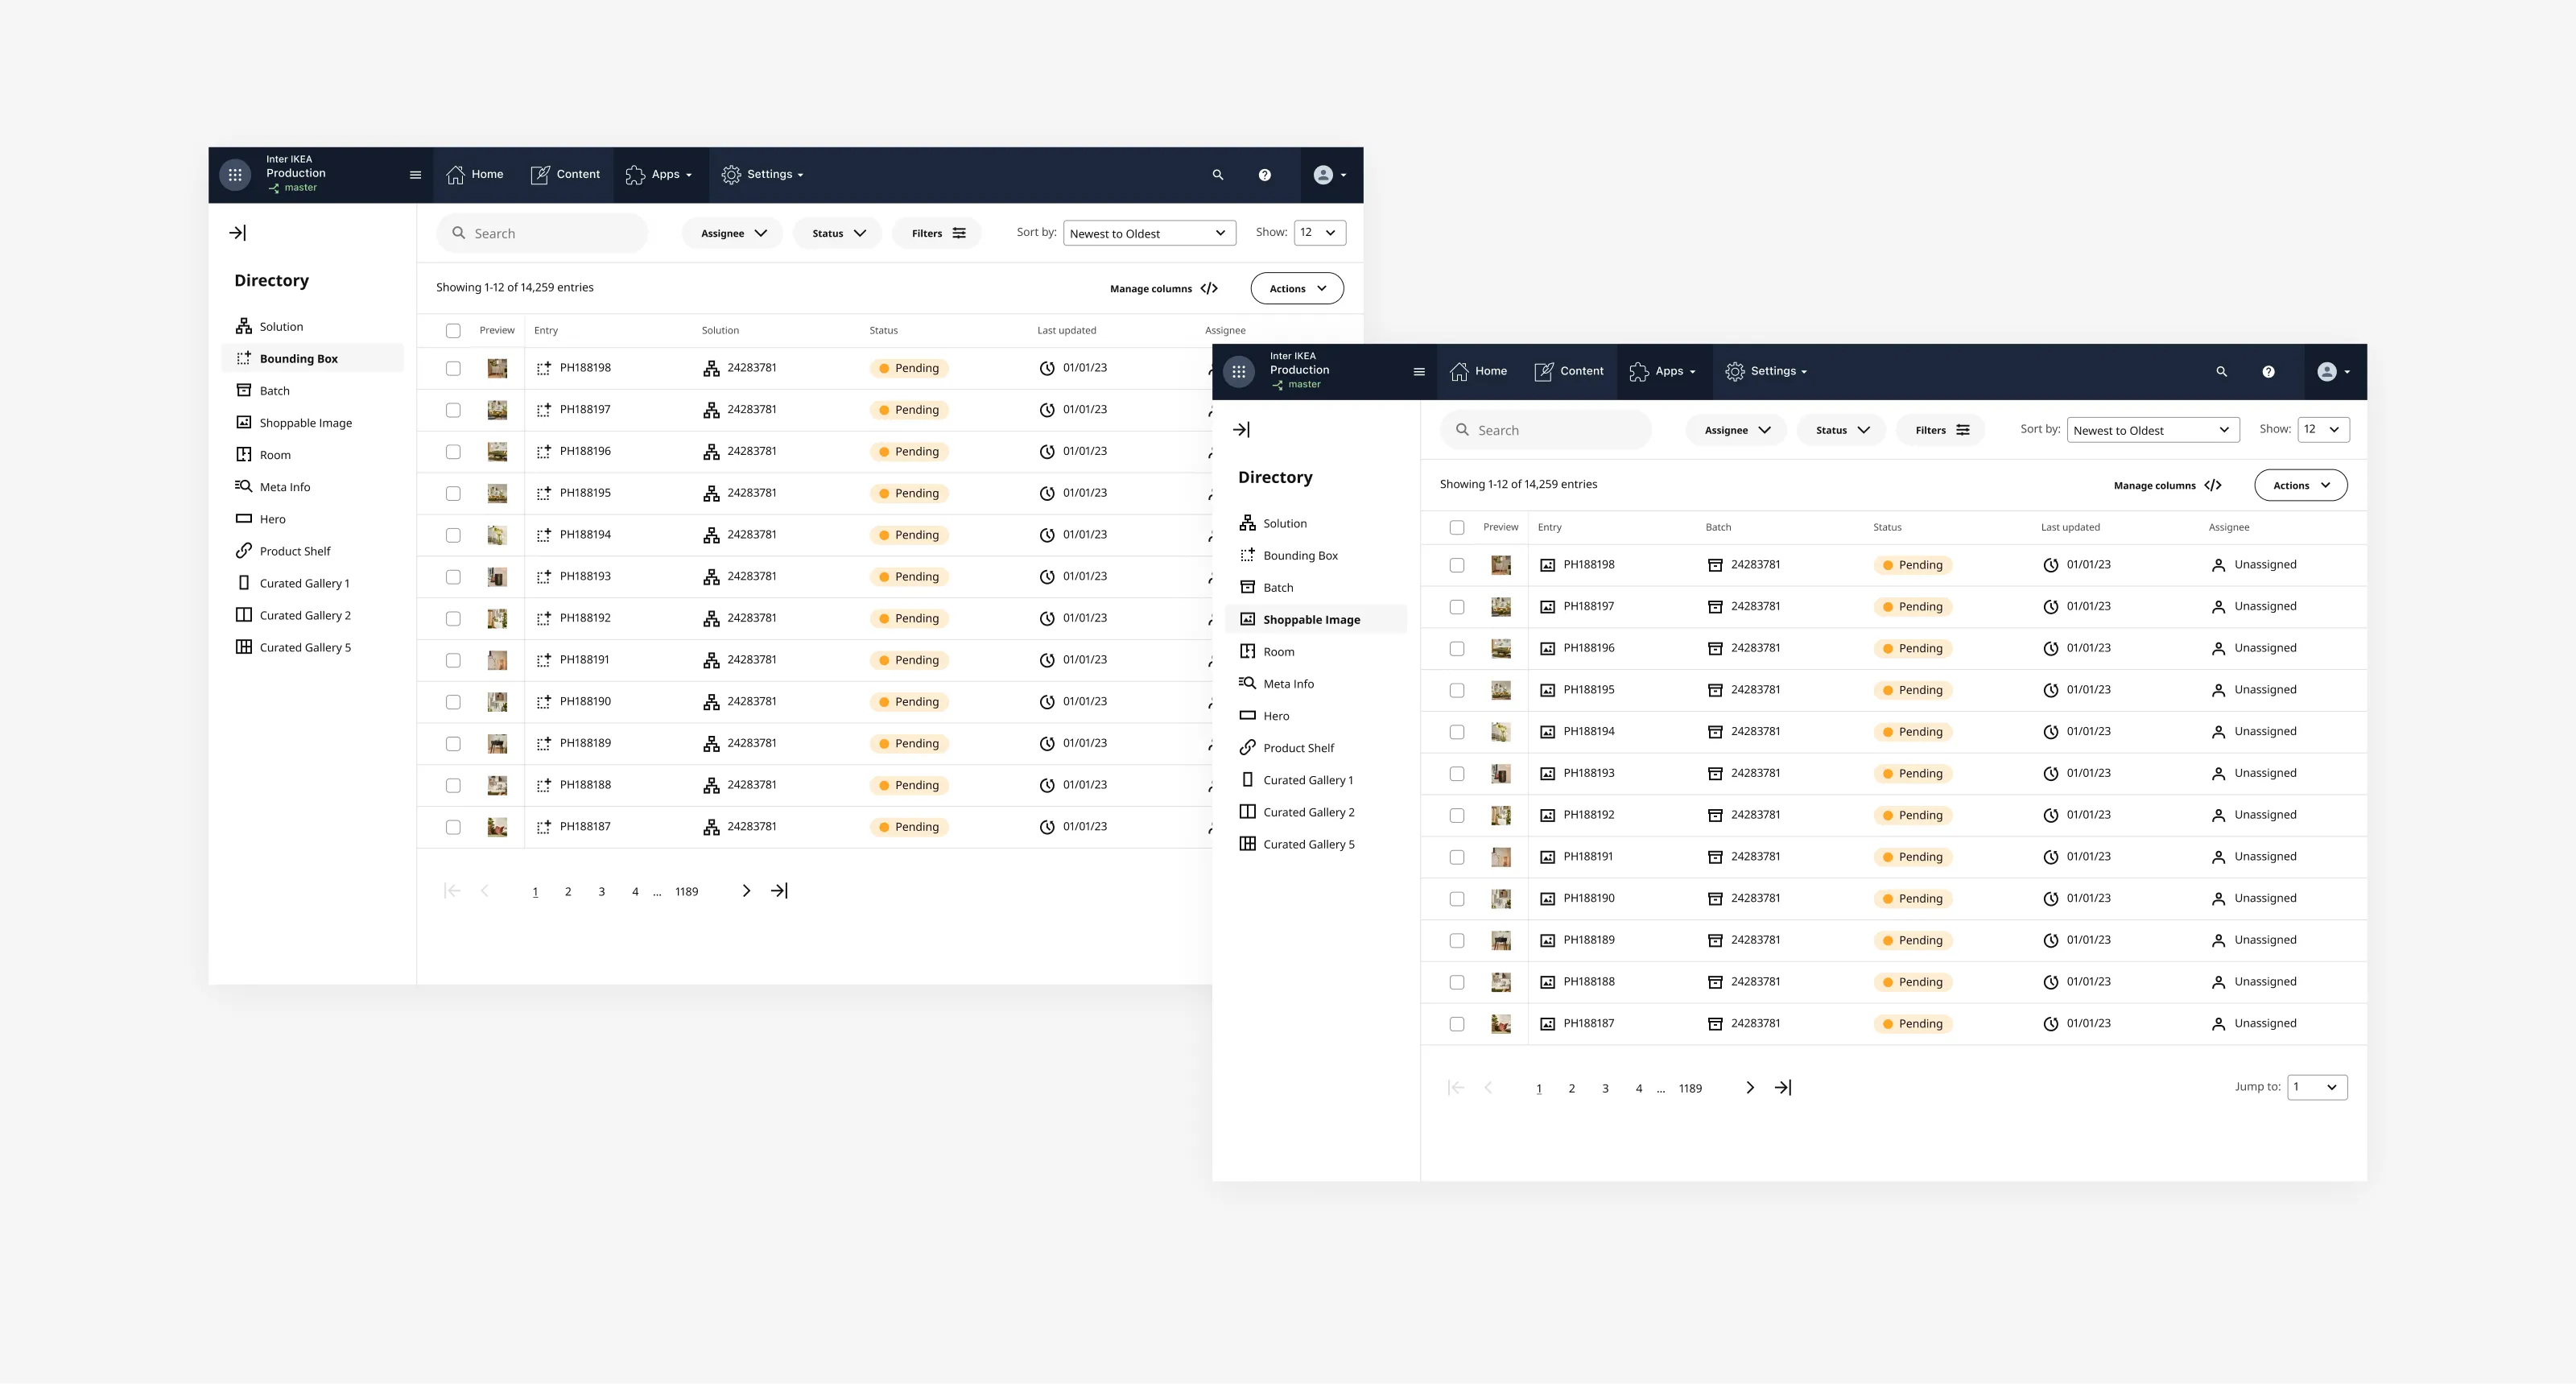
Task: Check the checkbox for entry PH188198
Action: (x=1457, y=564)
